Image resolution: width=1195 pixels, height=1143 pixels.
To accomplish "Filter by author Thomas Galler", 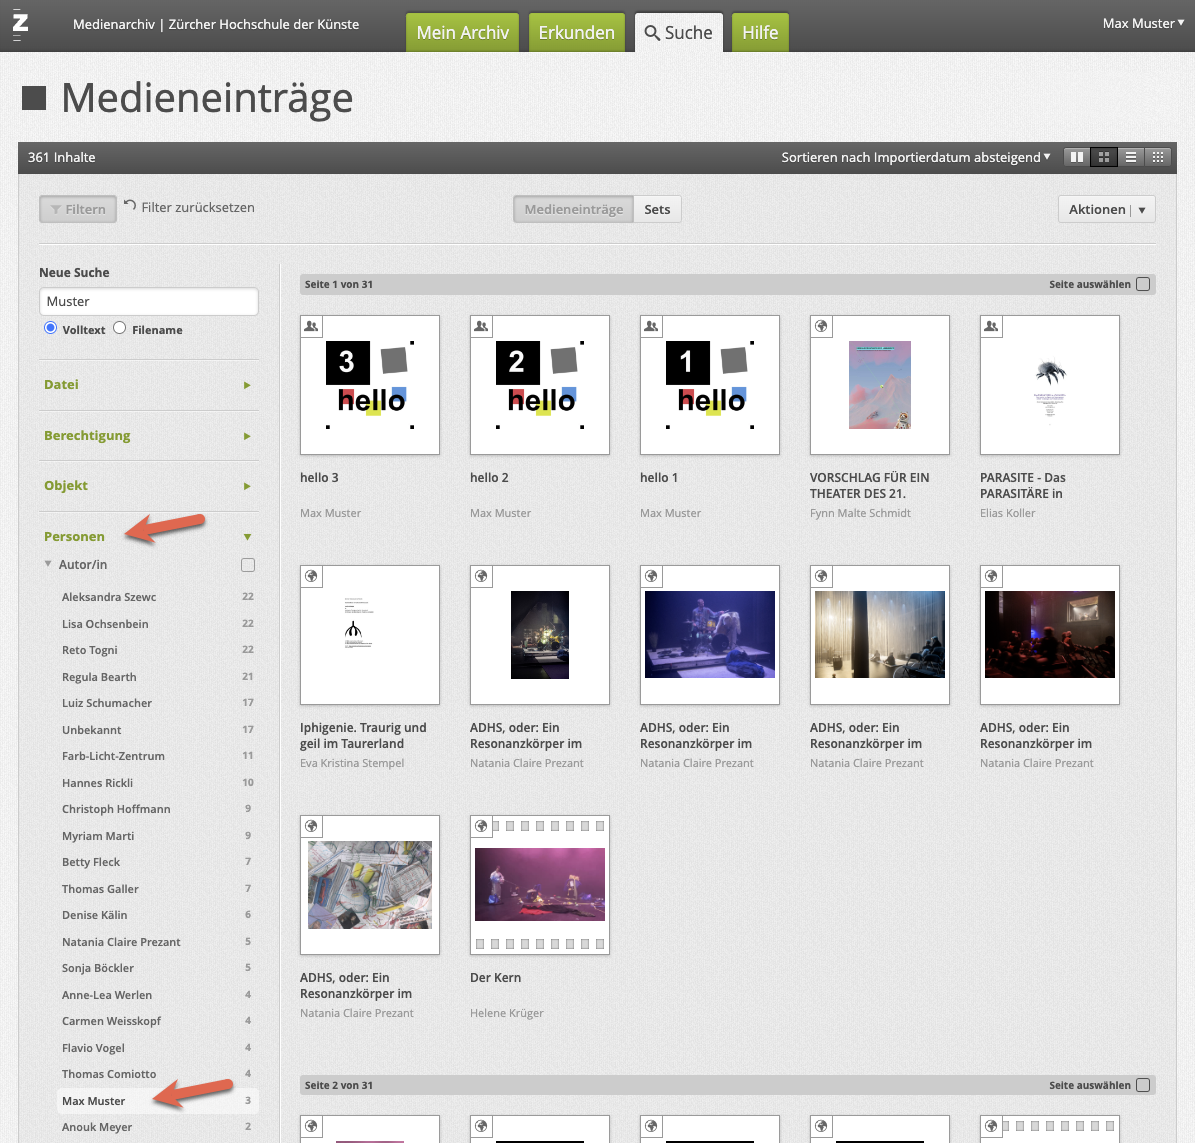I will (x=158, y=888).
